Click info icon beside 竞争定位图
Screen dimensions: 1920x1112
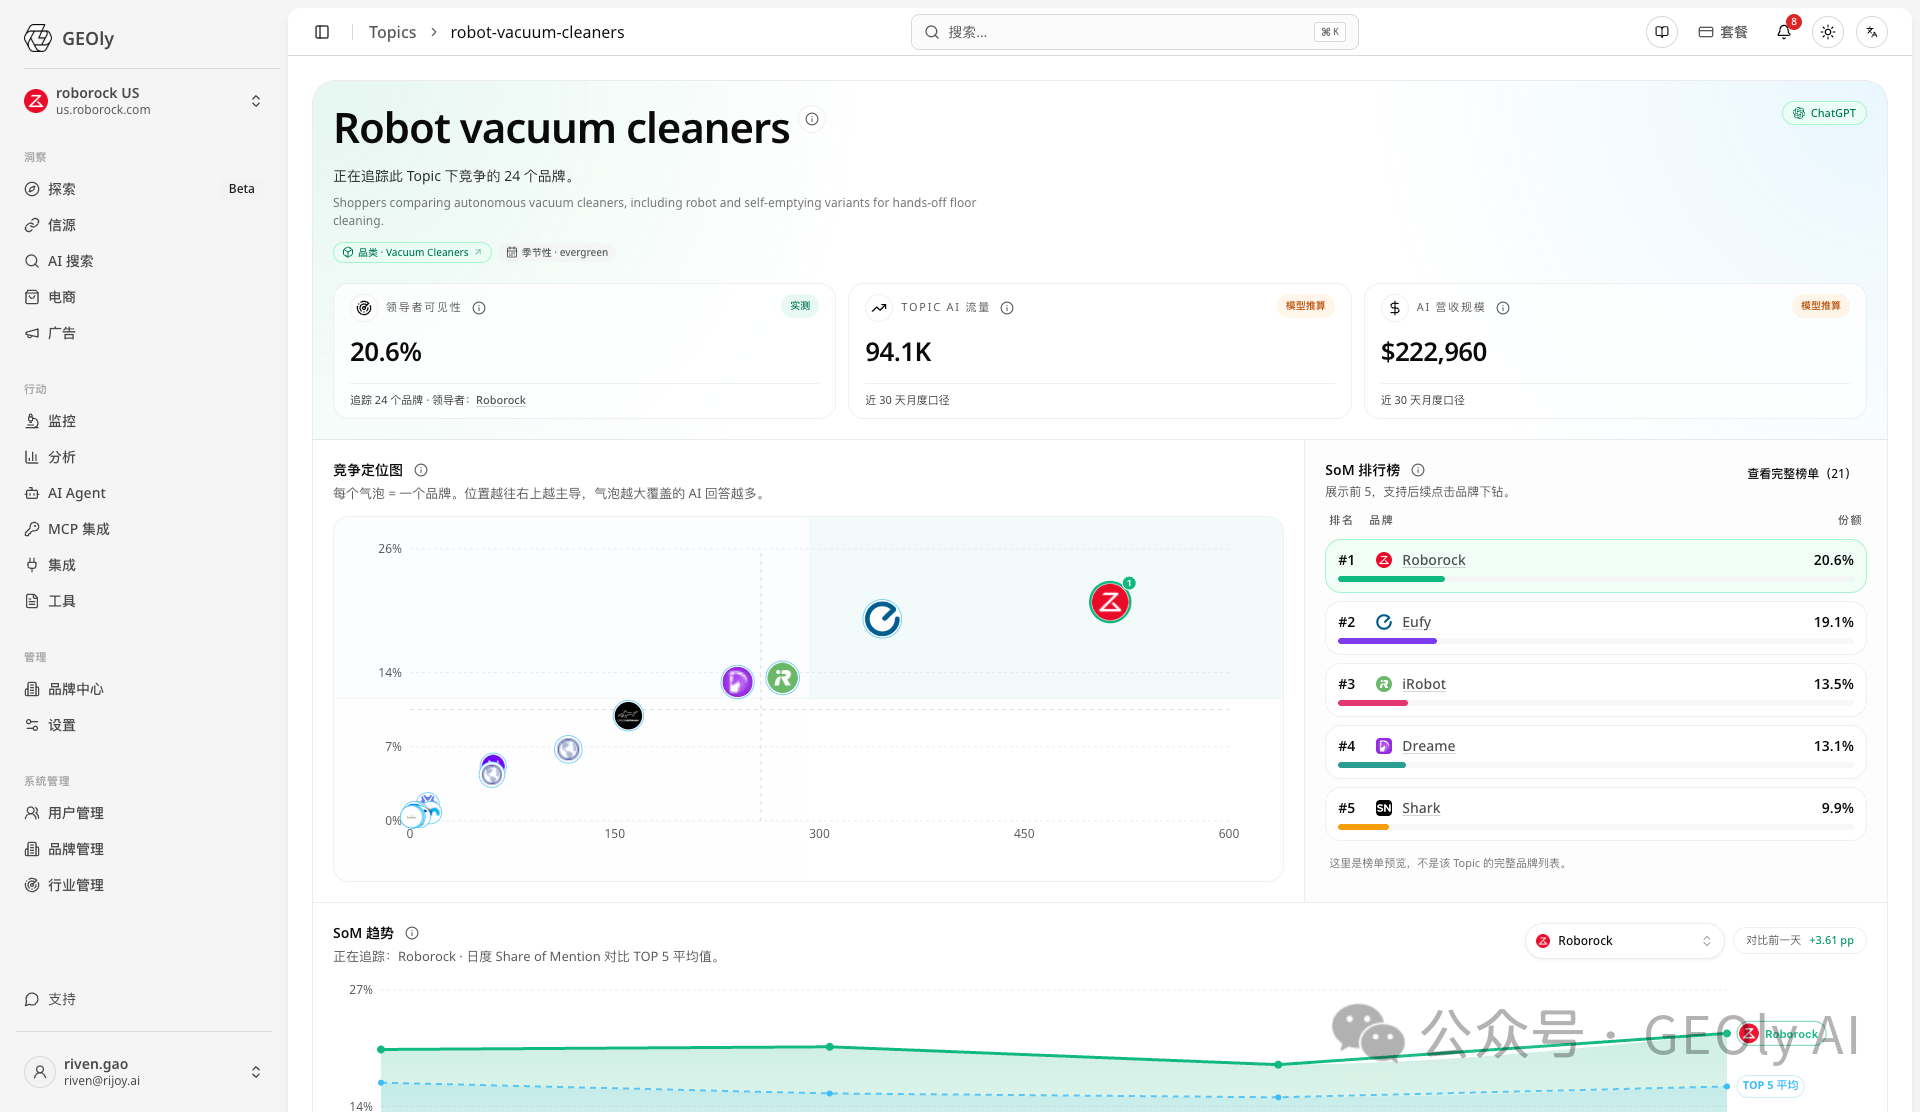[421, 470]
